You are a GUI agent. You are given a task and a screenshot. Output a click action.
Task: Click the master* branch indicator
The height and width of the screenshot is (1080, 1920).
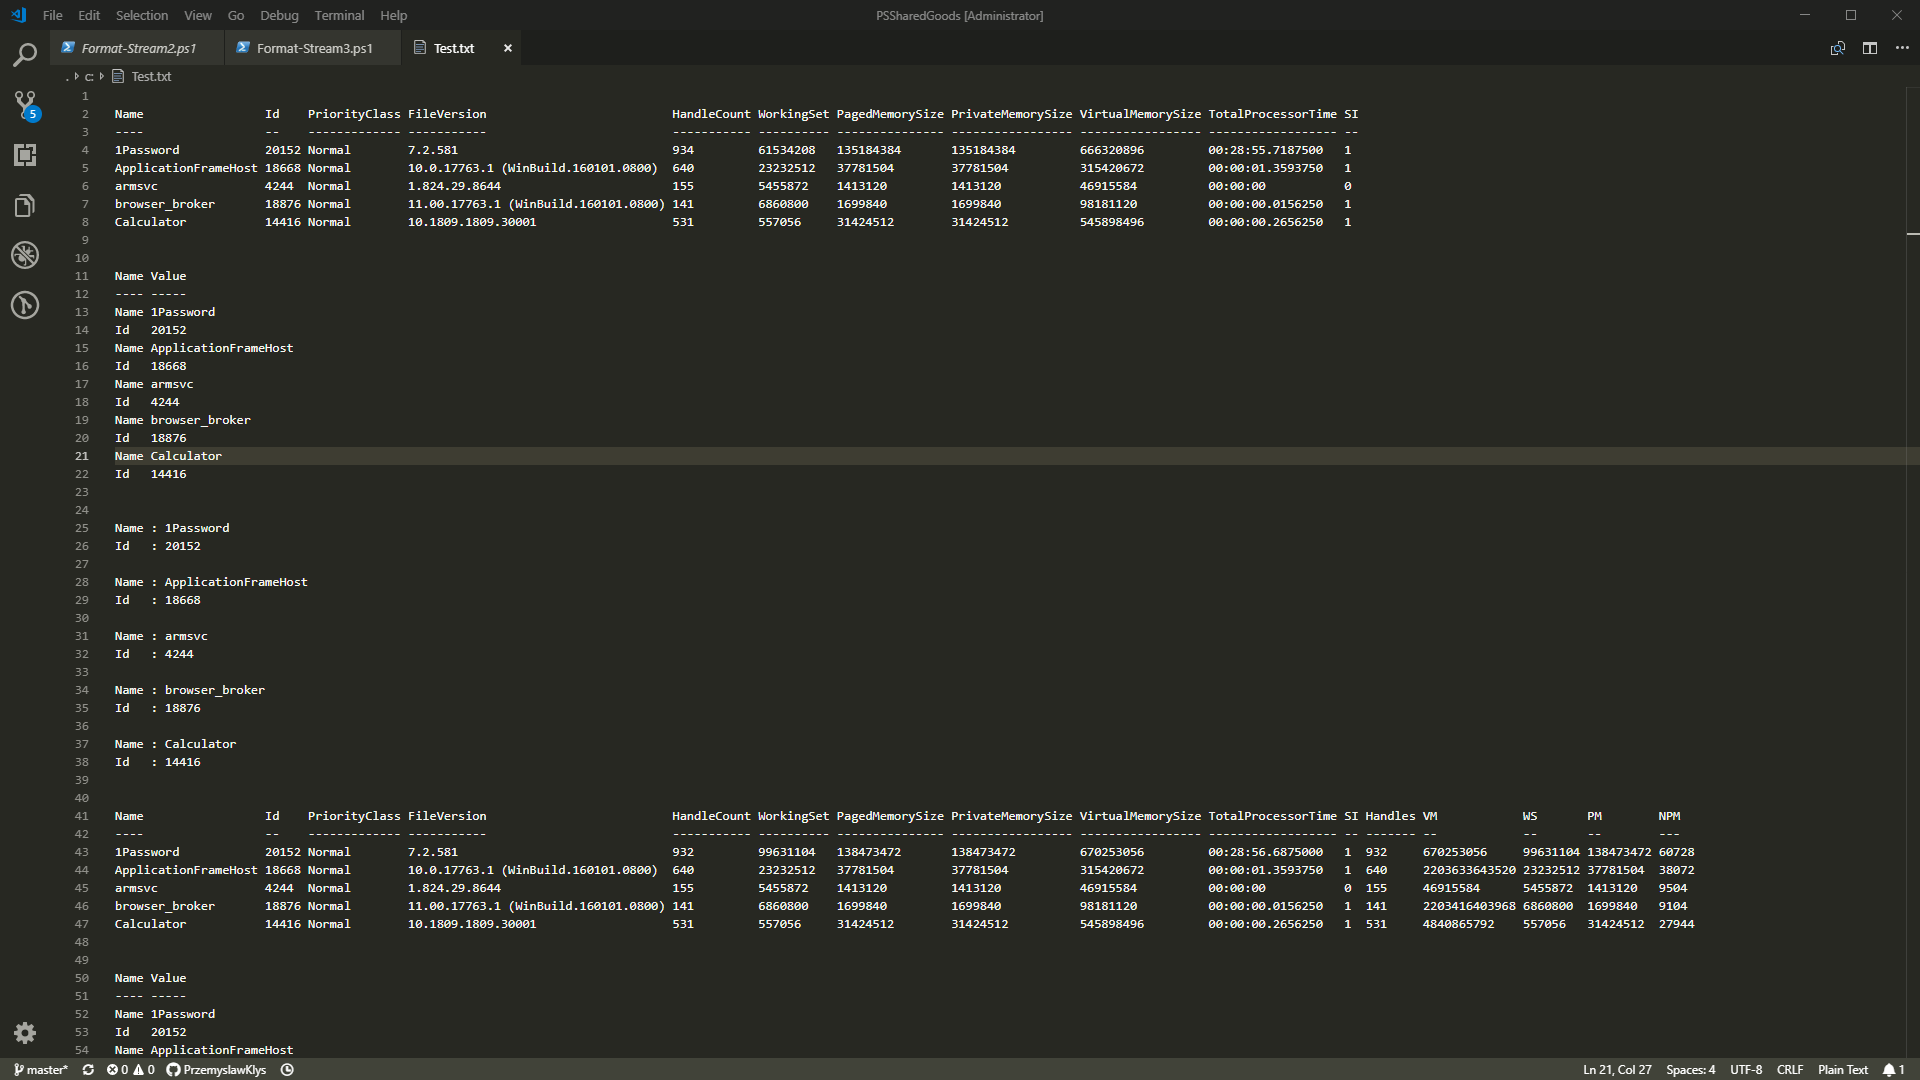(x=40, y=1069)
